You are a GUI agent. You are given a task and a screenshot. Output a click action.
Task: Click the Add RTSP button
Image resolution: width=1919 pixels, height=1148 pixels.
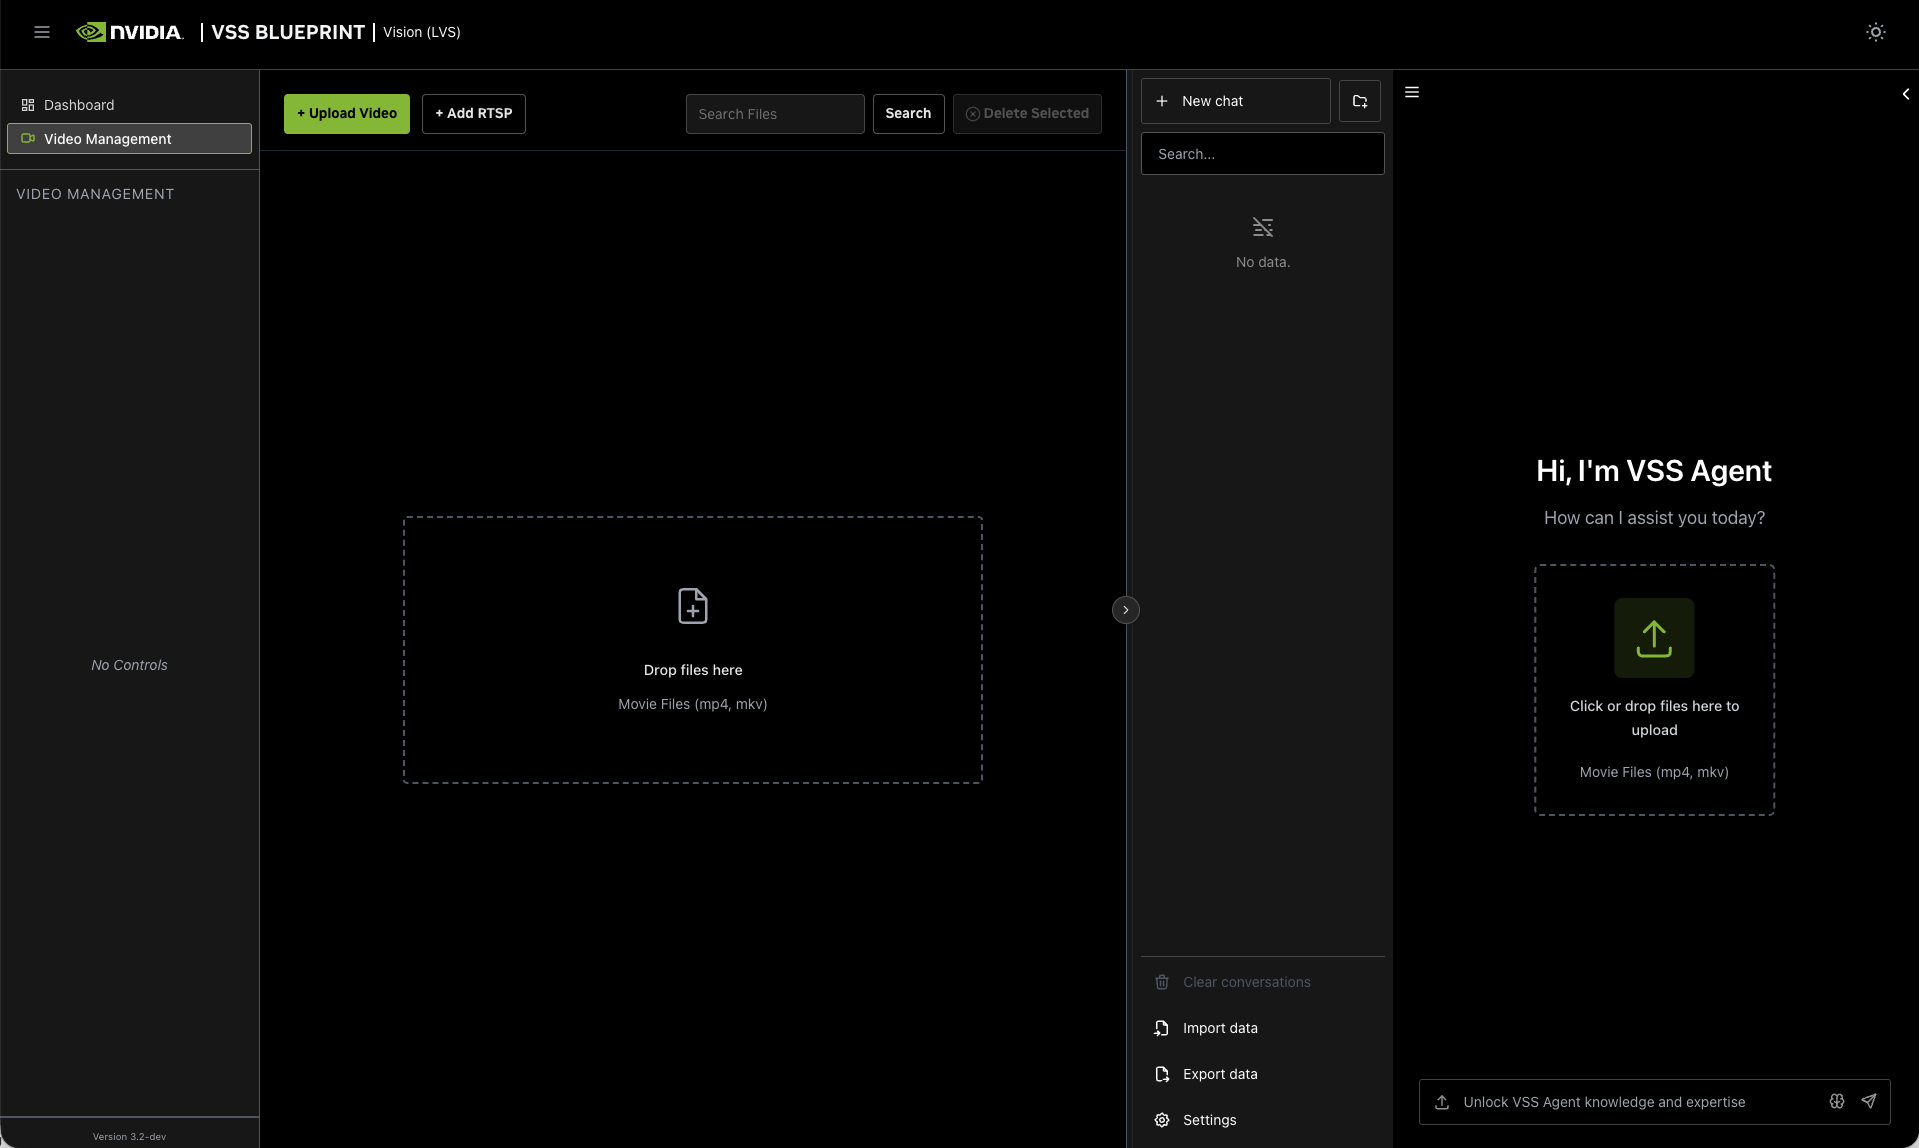[x=474, y=114]
